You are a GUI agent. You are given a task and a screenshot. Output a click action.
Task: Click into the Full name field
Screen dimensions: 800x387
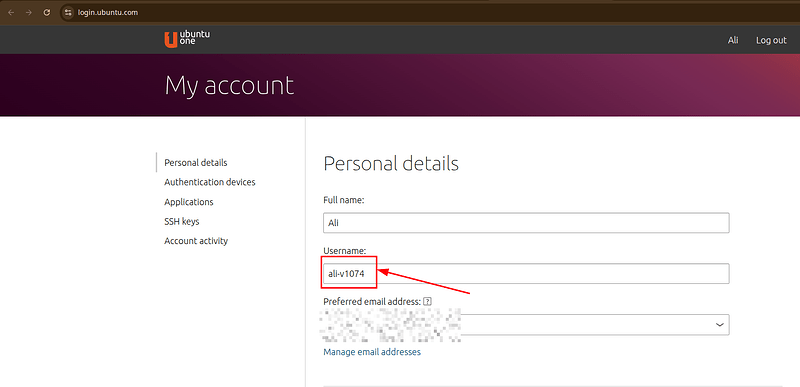point(526,223)
